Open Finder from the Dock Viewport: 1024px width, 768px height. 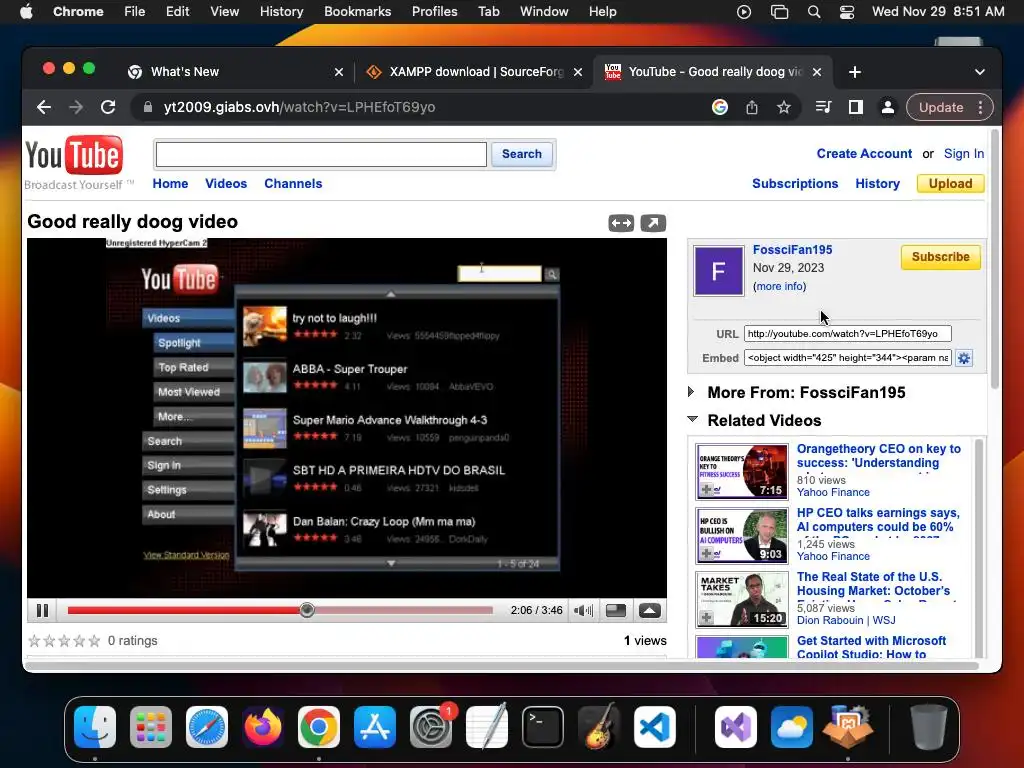[95, 727]
